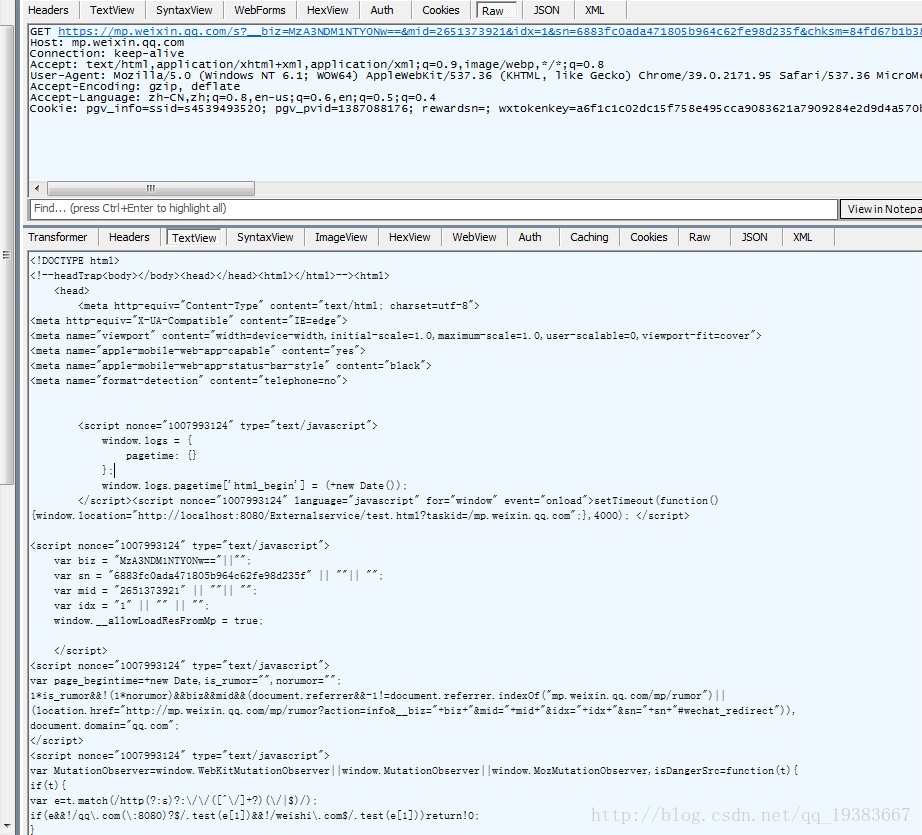Click the var e=t.match line
922x835 pixels.
coord(174,800)
